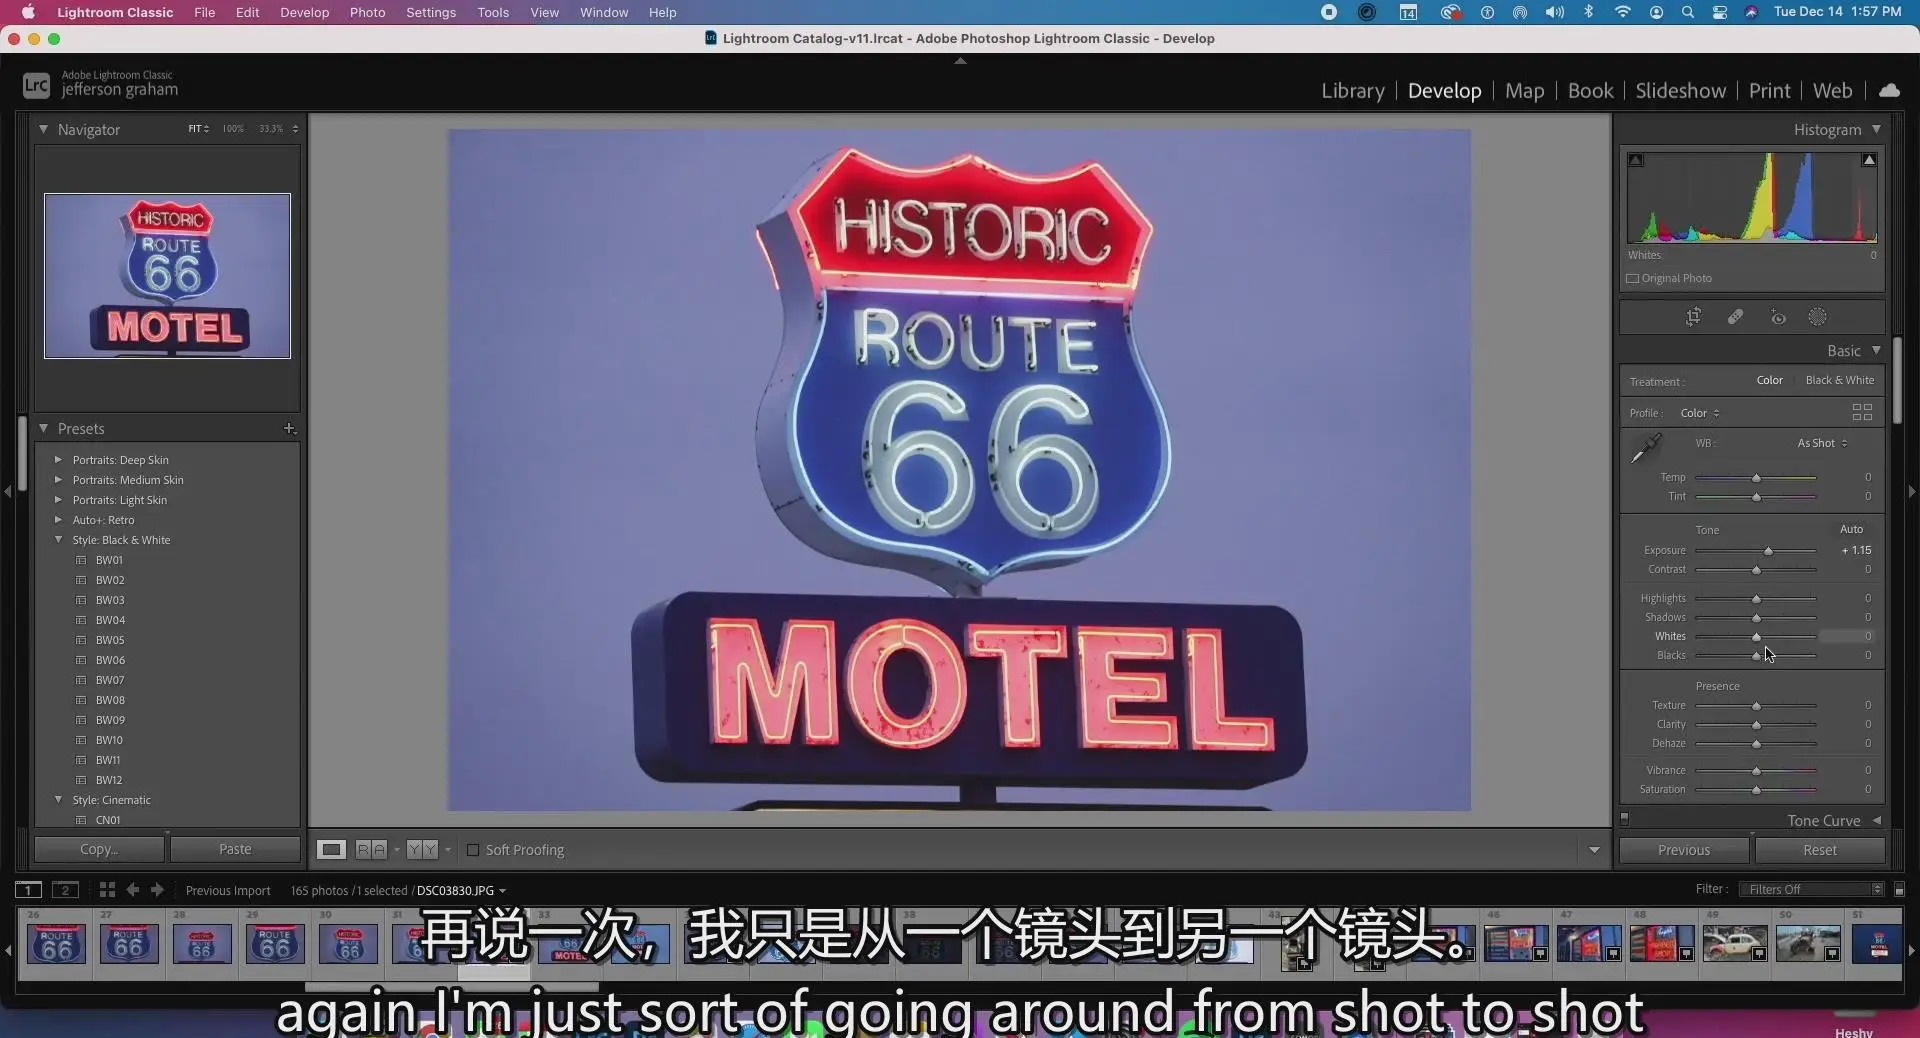Go back to previous photo arrow
1920x1038 pixels.
[132, 889]
